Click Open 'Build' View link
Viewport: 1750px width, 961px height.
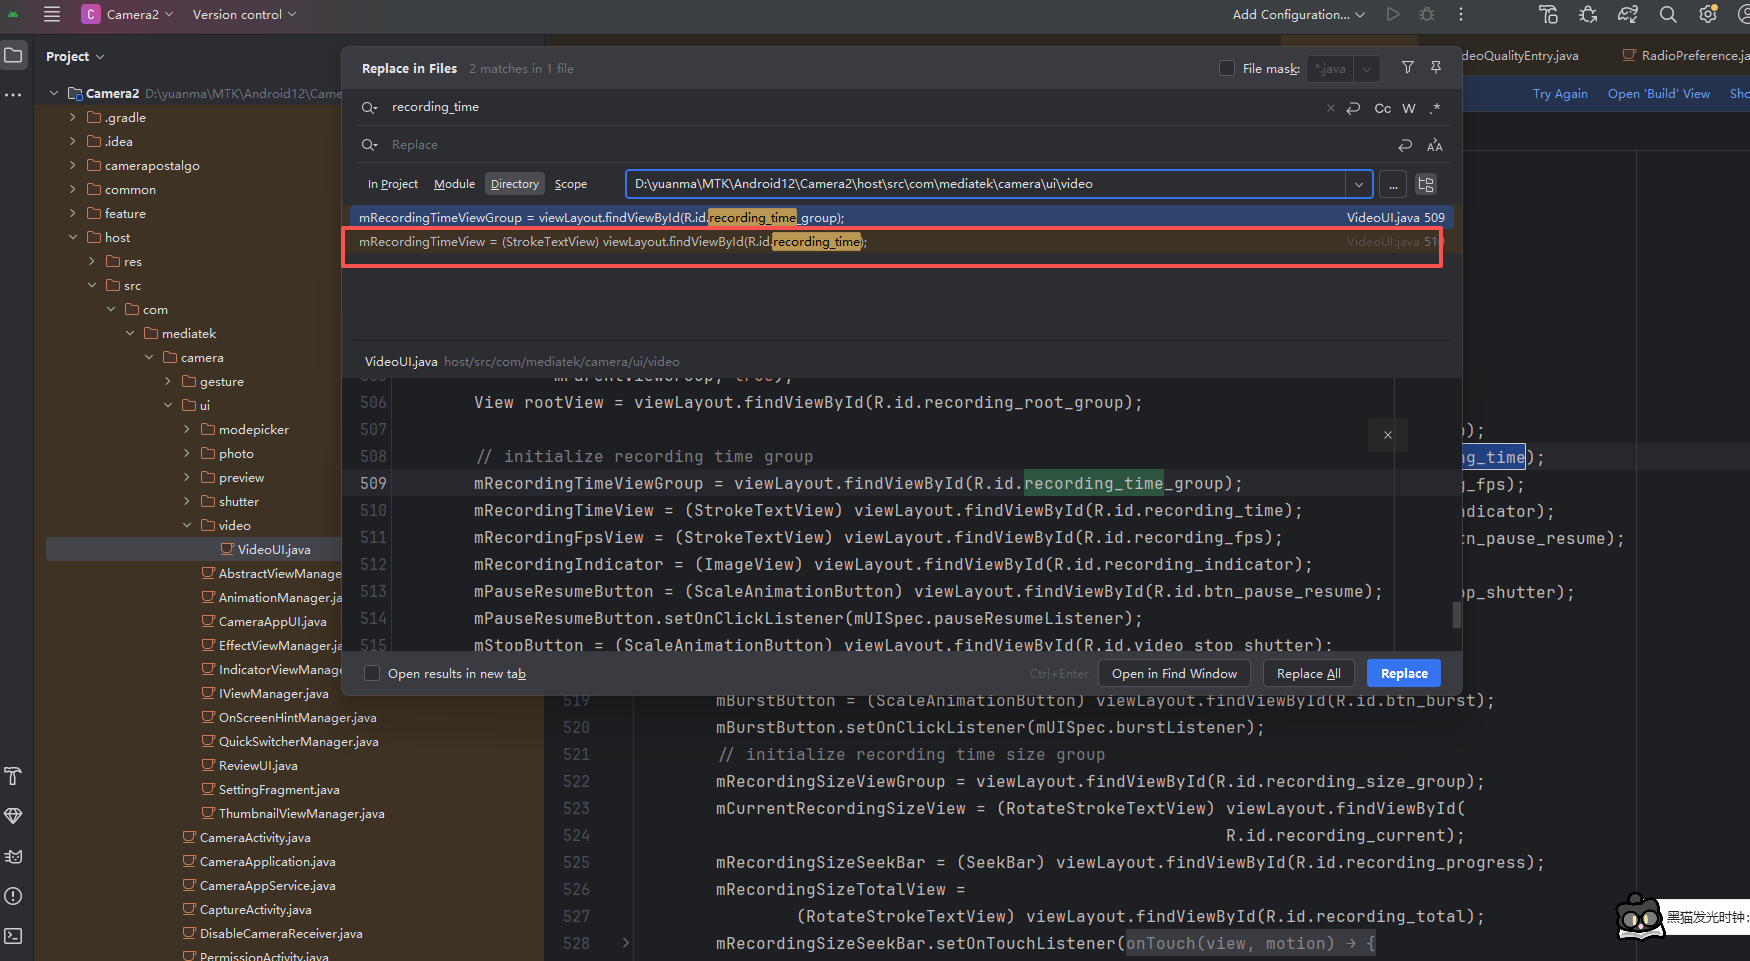(1658, 93)
